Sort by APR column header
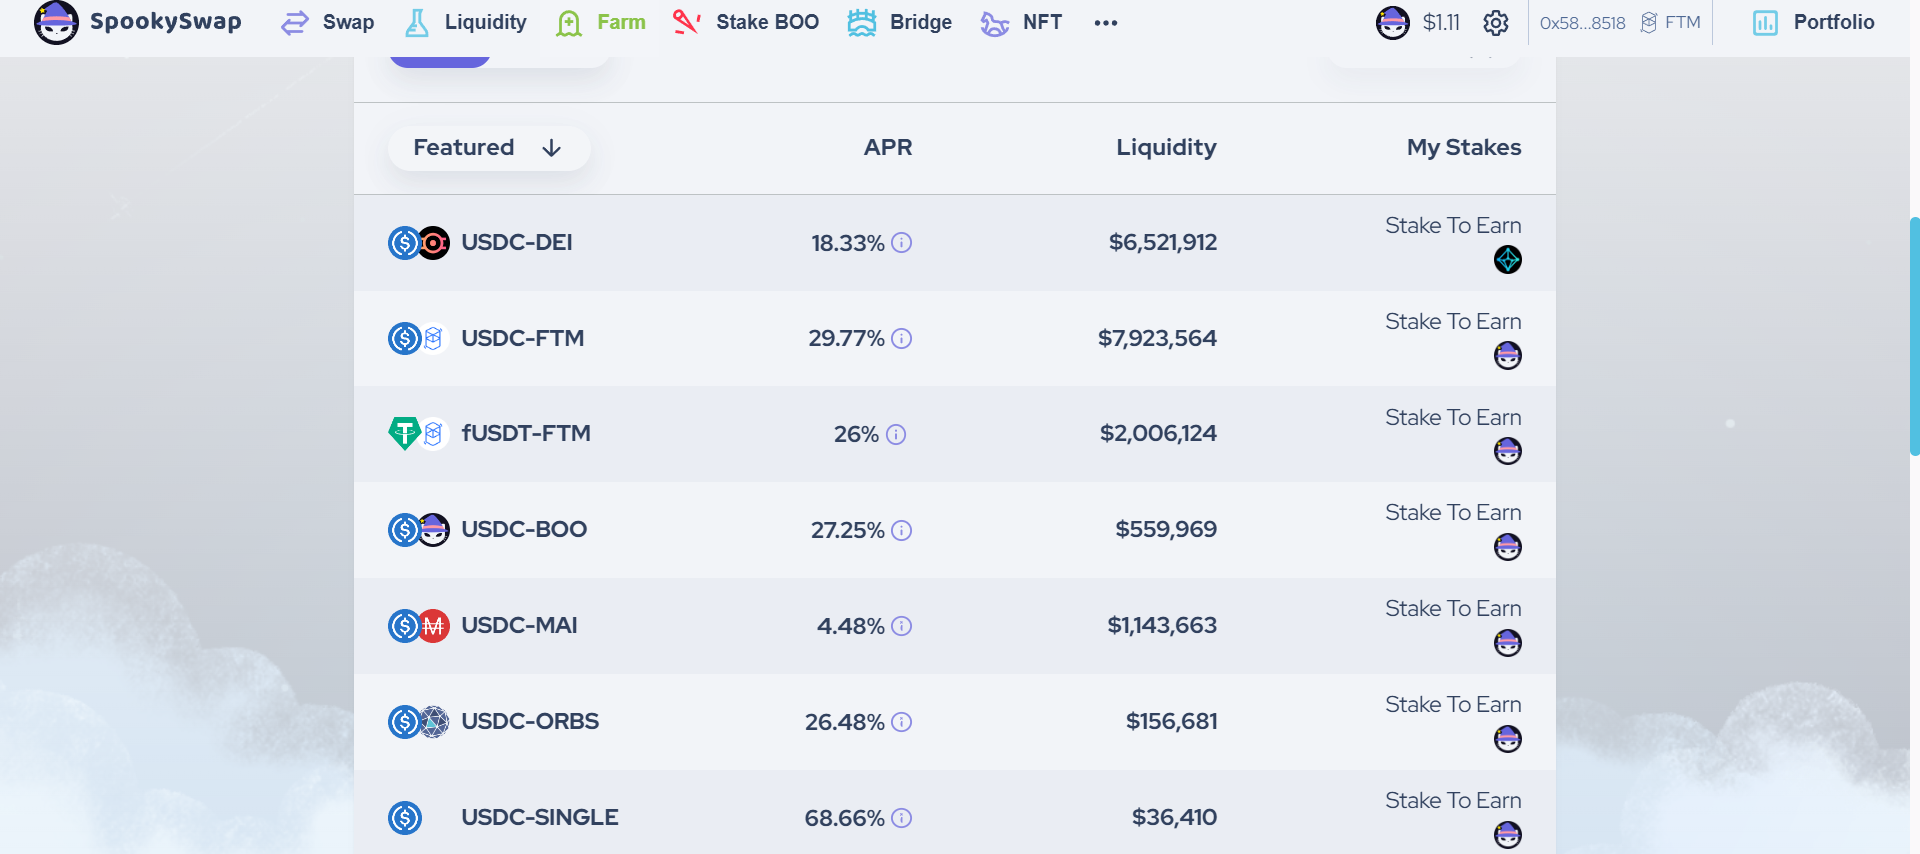The height and width of the screenshot is (854, 1920). (x=888, y=148)
